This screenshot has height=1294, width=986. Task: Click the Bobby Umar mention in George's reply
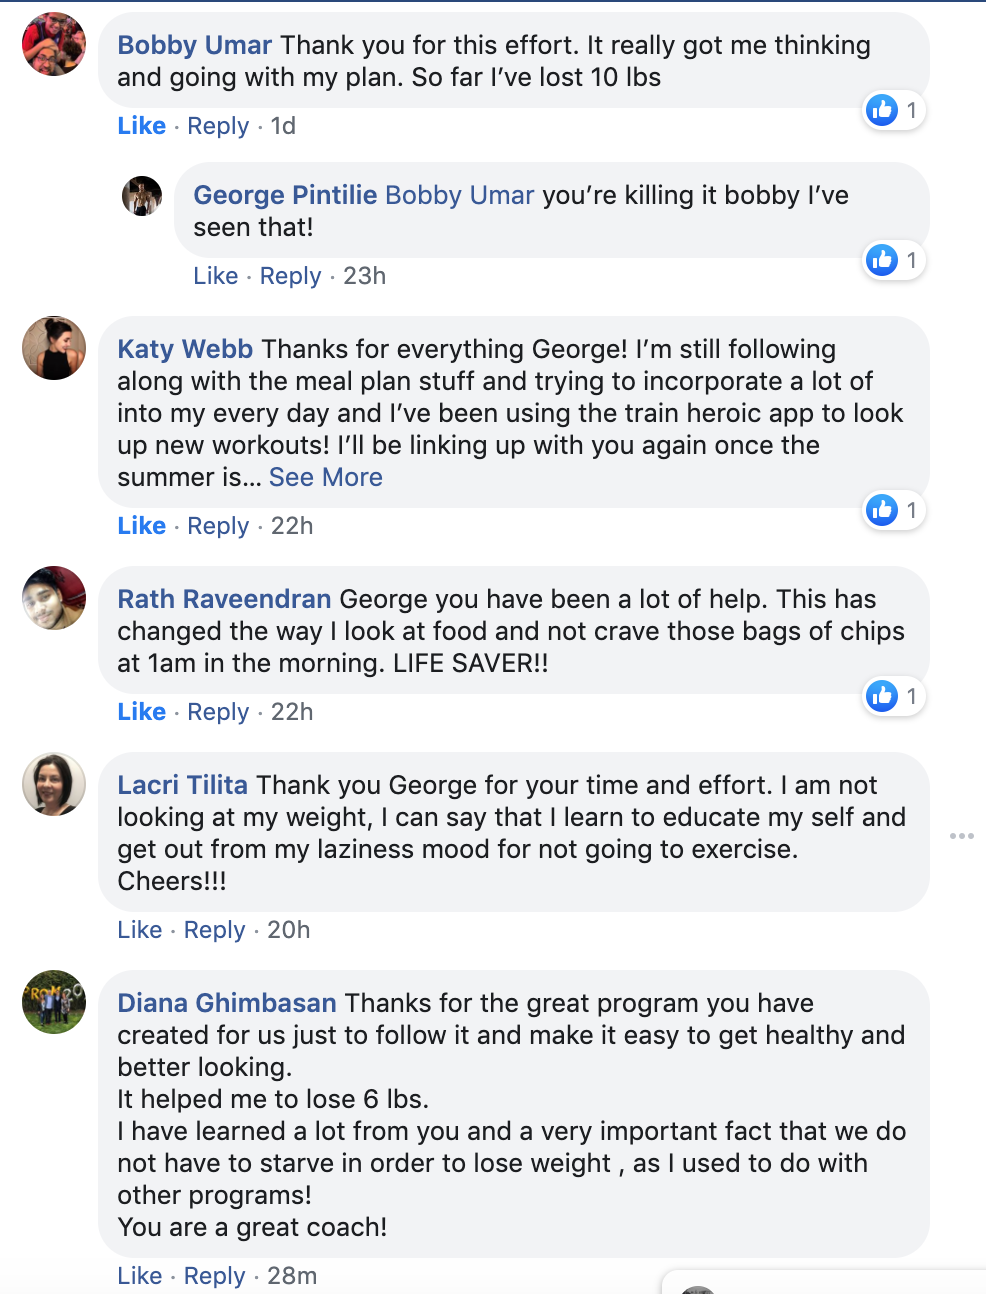[x=459, y=195]
